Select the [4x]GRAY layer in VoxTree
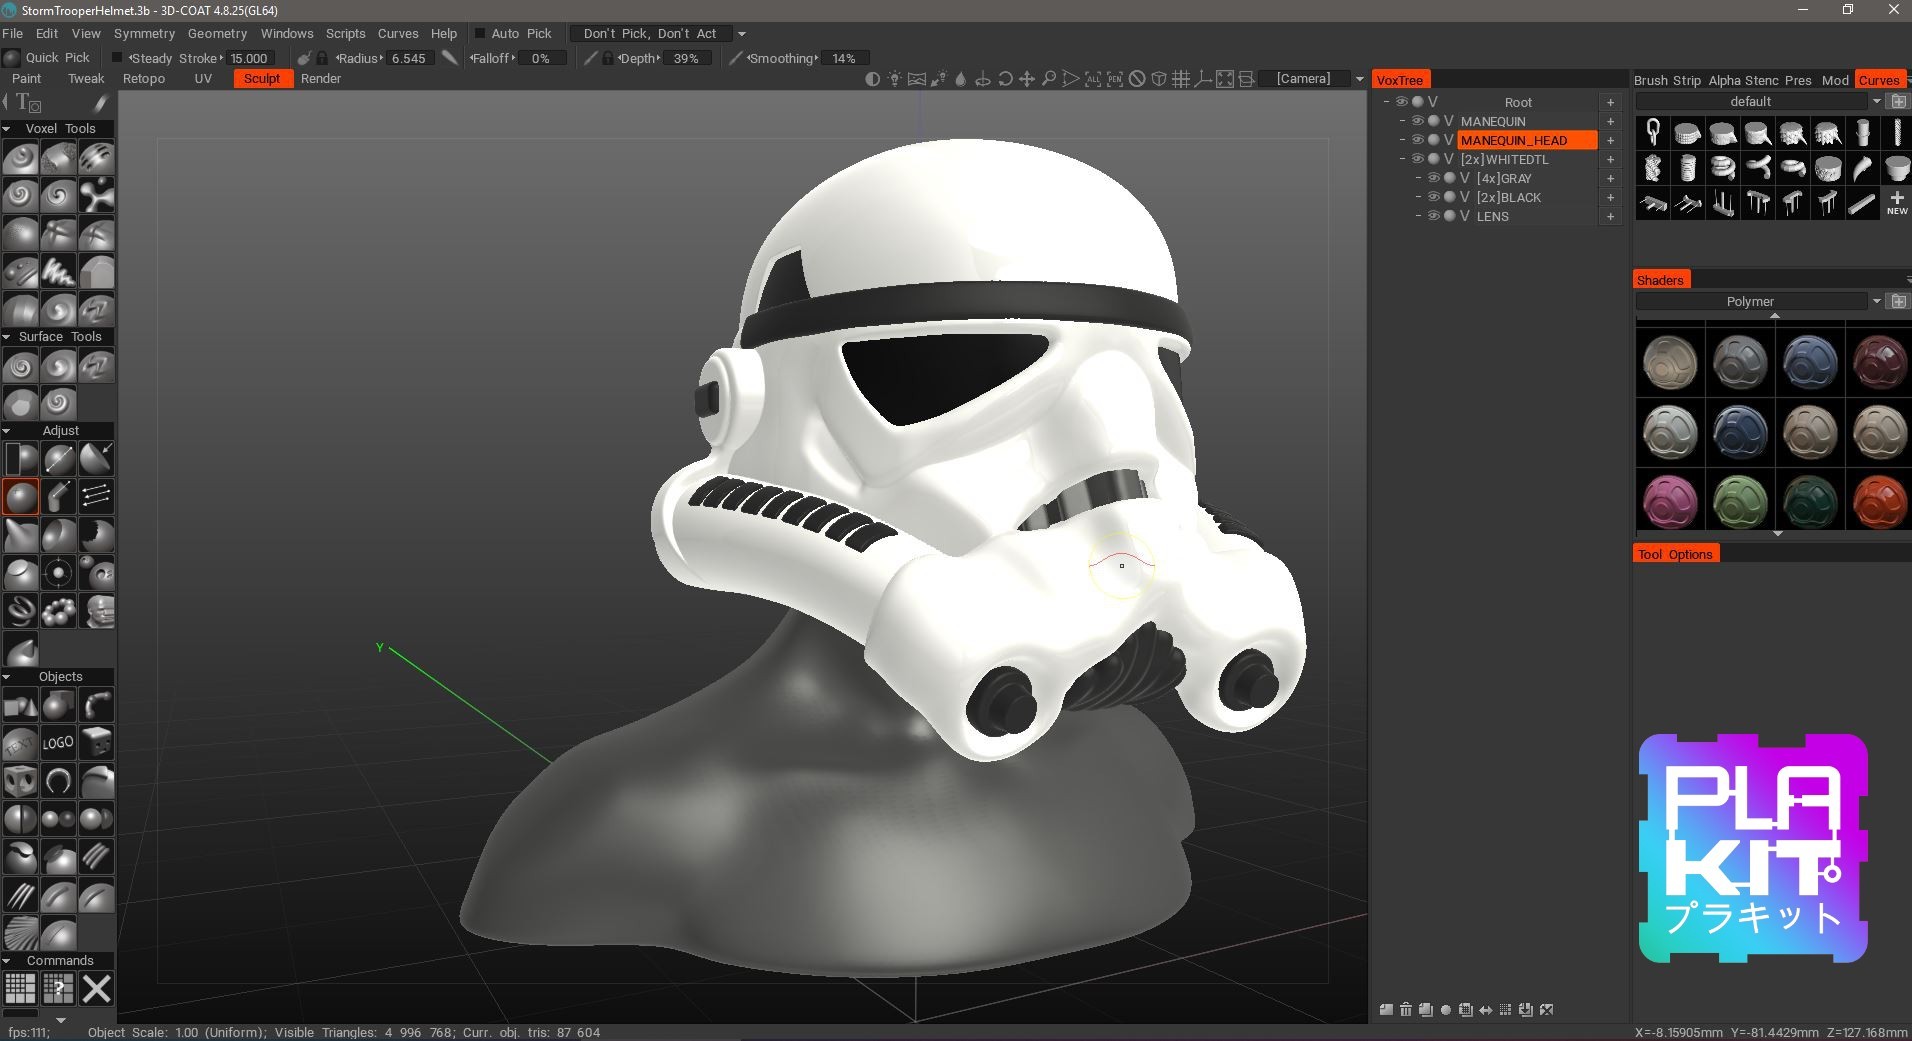 1504,178
